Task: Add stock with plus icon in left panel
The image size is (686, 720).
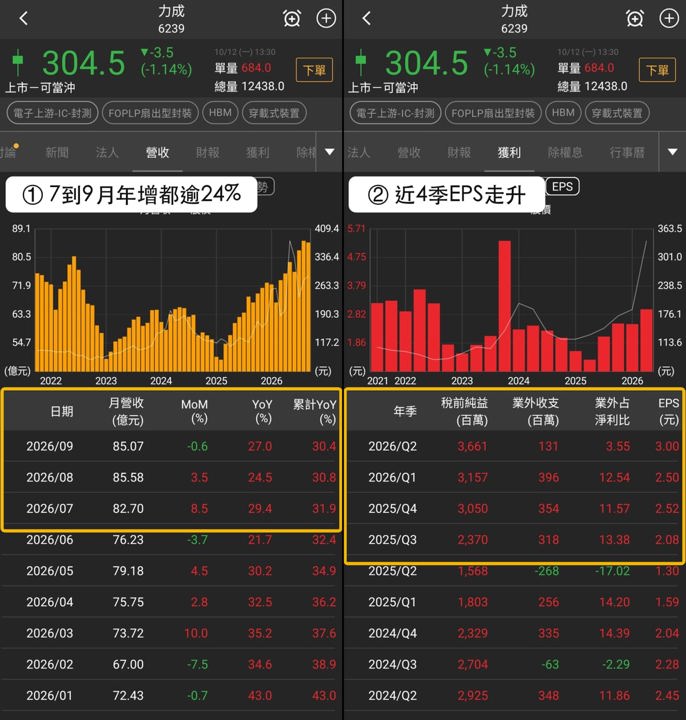Action: (326, 18)
